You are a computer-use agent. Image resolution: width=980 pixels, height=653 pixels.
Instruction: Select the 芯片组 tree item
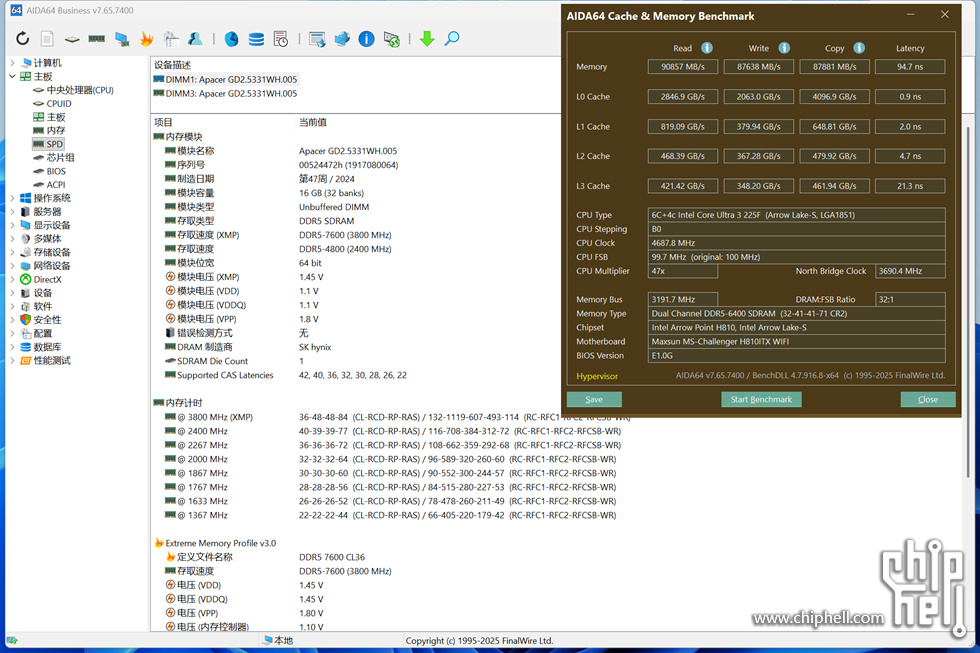(x=61, y=157)
